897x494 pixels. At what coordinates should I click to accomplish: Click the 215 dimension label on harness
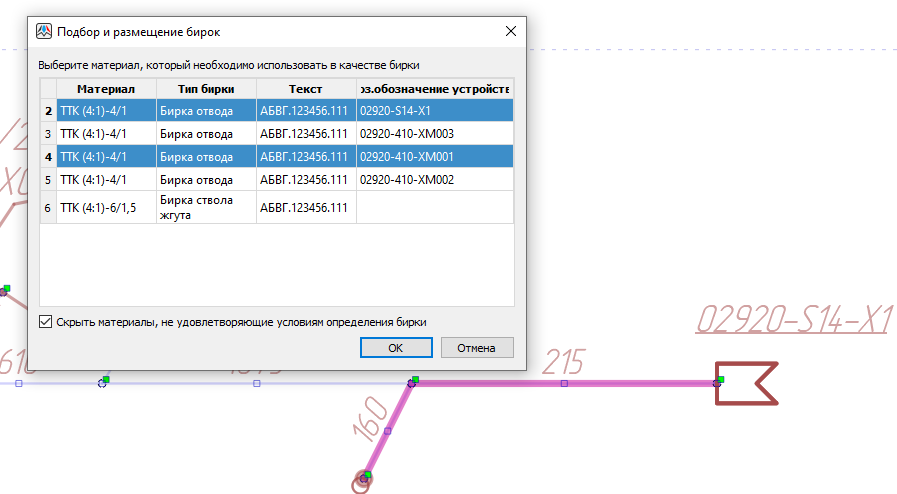coord(564,362)
